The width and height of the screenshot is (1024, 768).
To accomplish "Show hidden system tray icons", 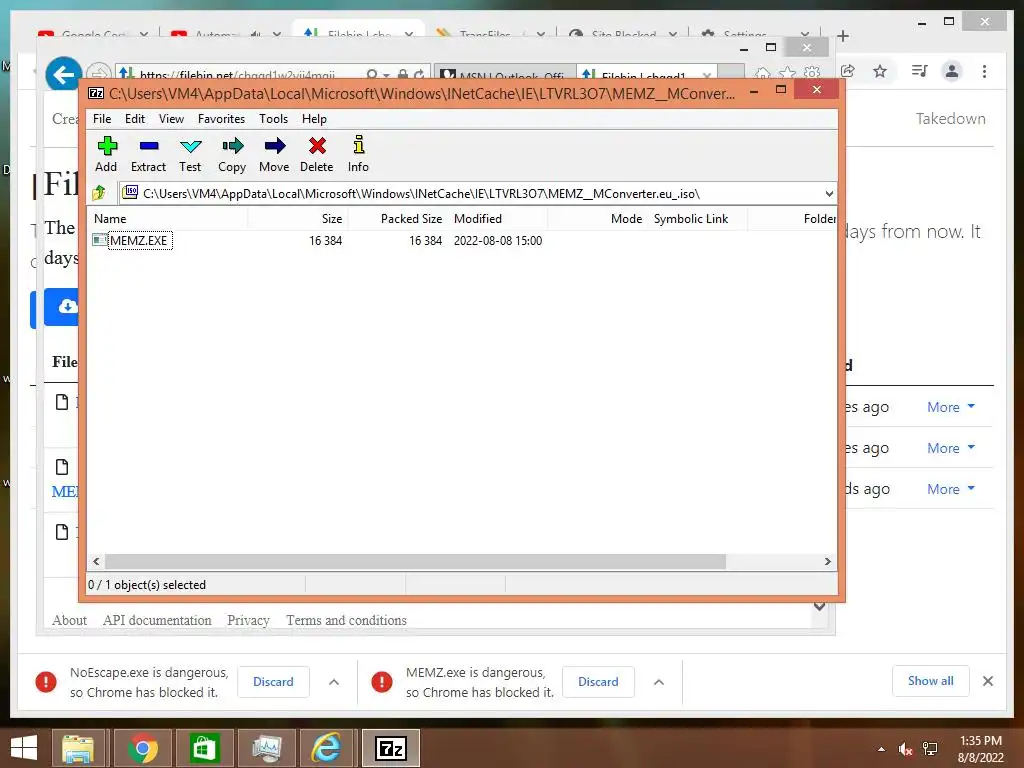I will click(x=882, y=750).
